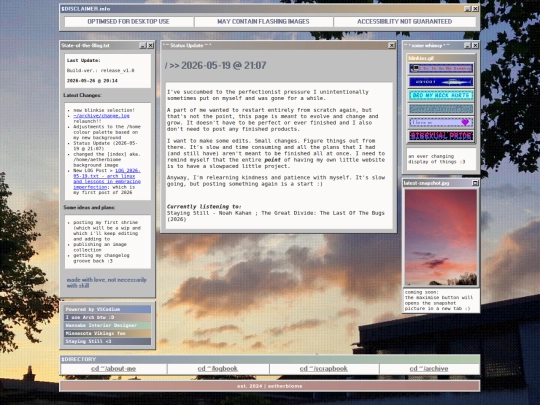
Task: Click the Wannabe Interior Designer badge
Action: click(x=107, y=325)
